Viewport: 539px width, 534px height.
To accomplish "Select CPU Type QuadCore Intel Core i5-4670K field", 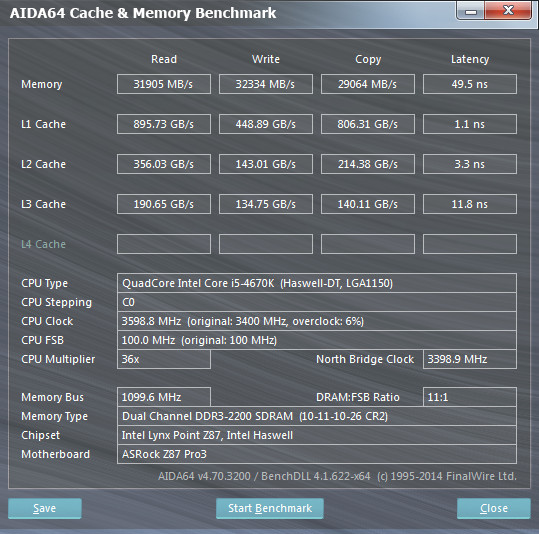I will [317, 283].
